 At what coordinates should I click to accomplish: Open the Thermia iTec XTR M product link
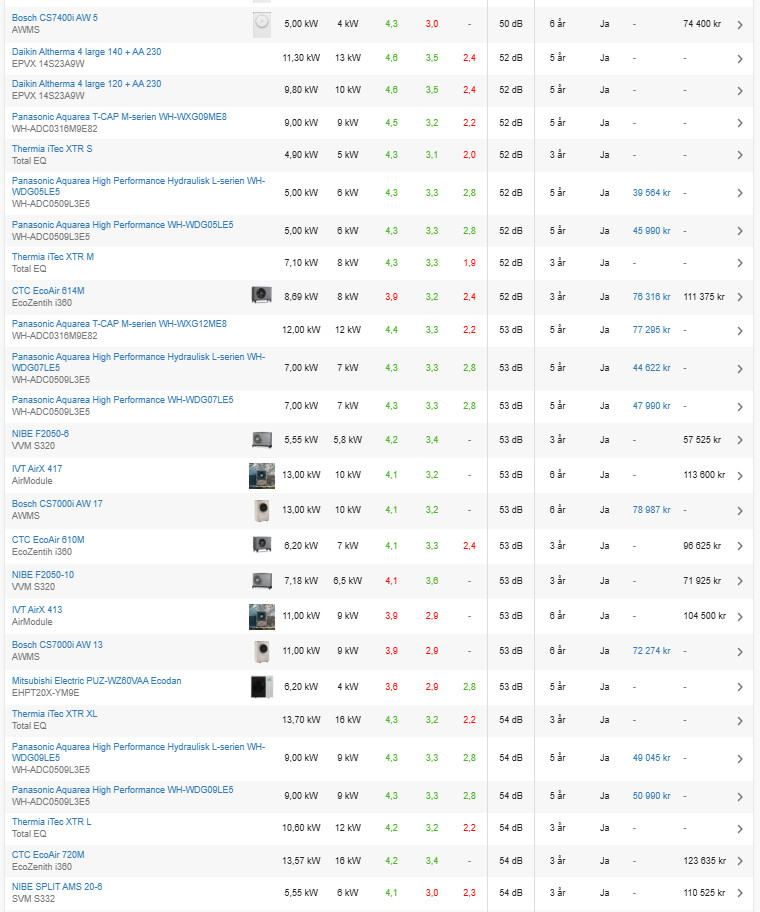pyautogui.click(x=53, y=257)
